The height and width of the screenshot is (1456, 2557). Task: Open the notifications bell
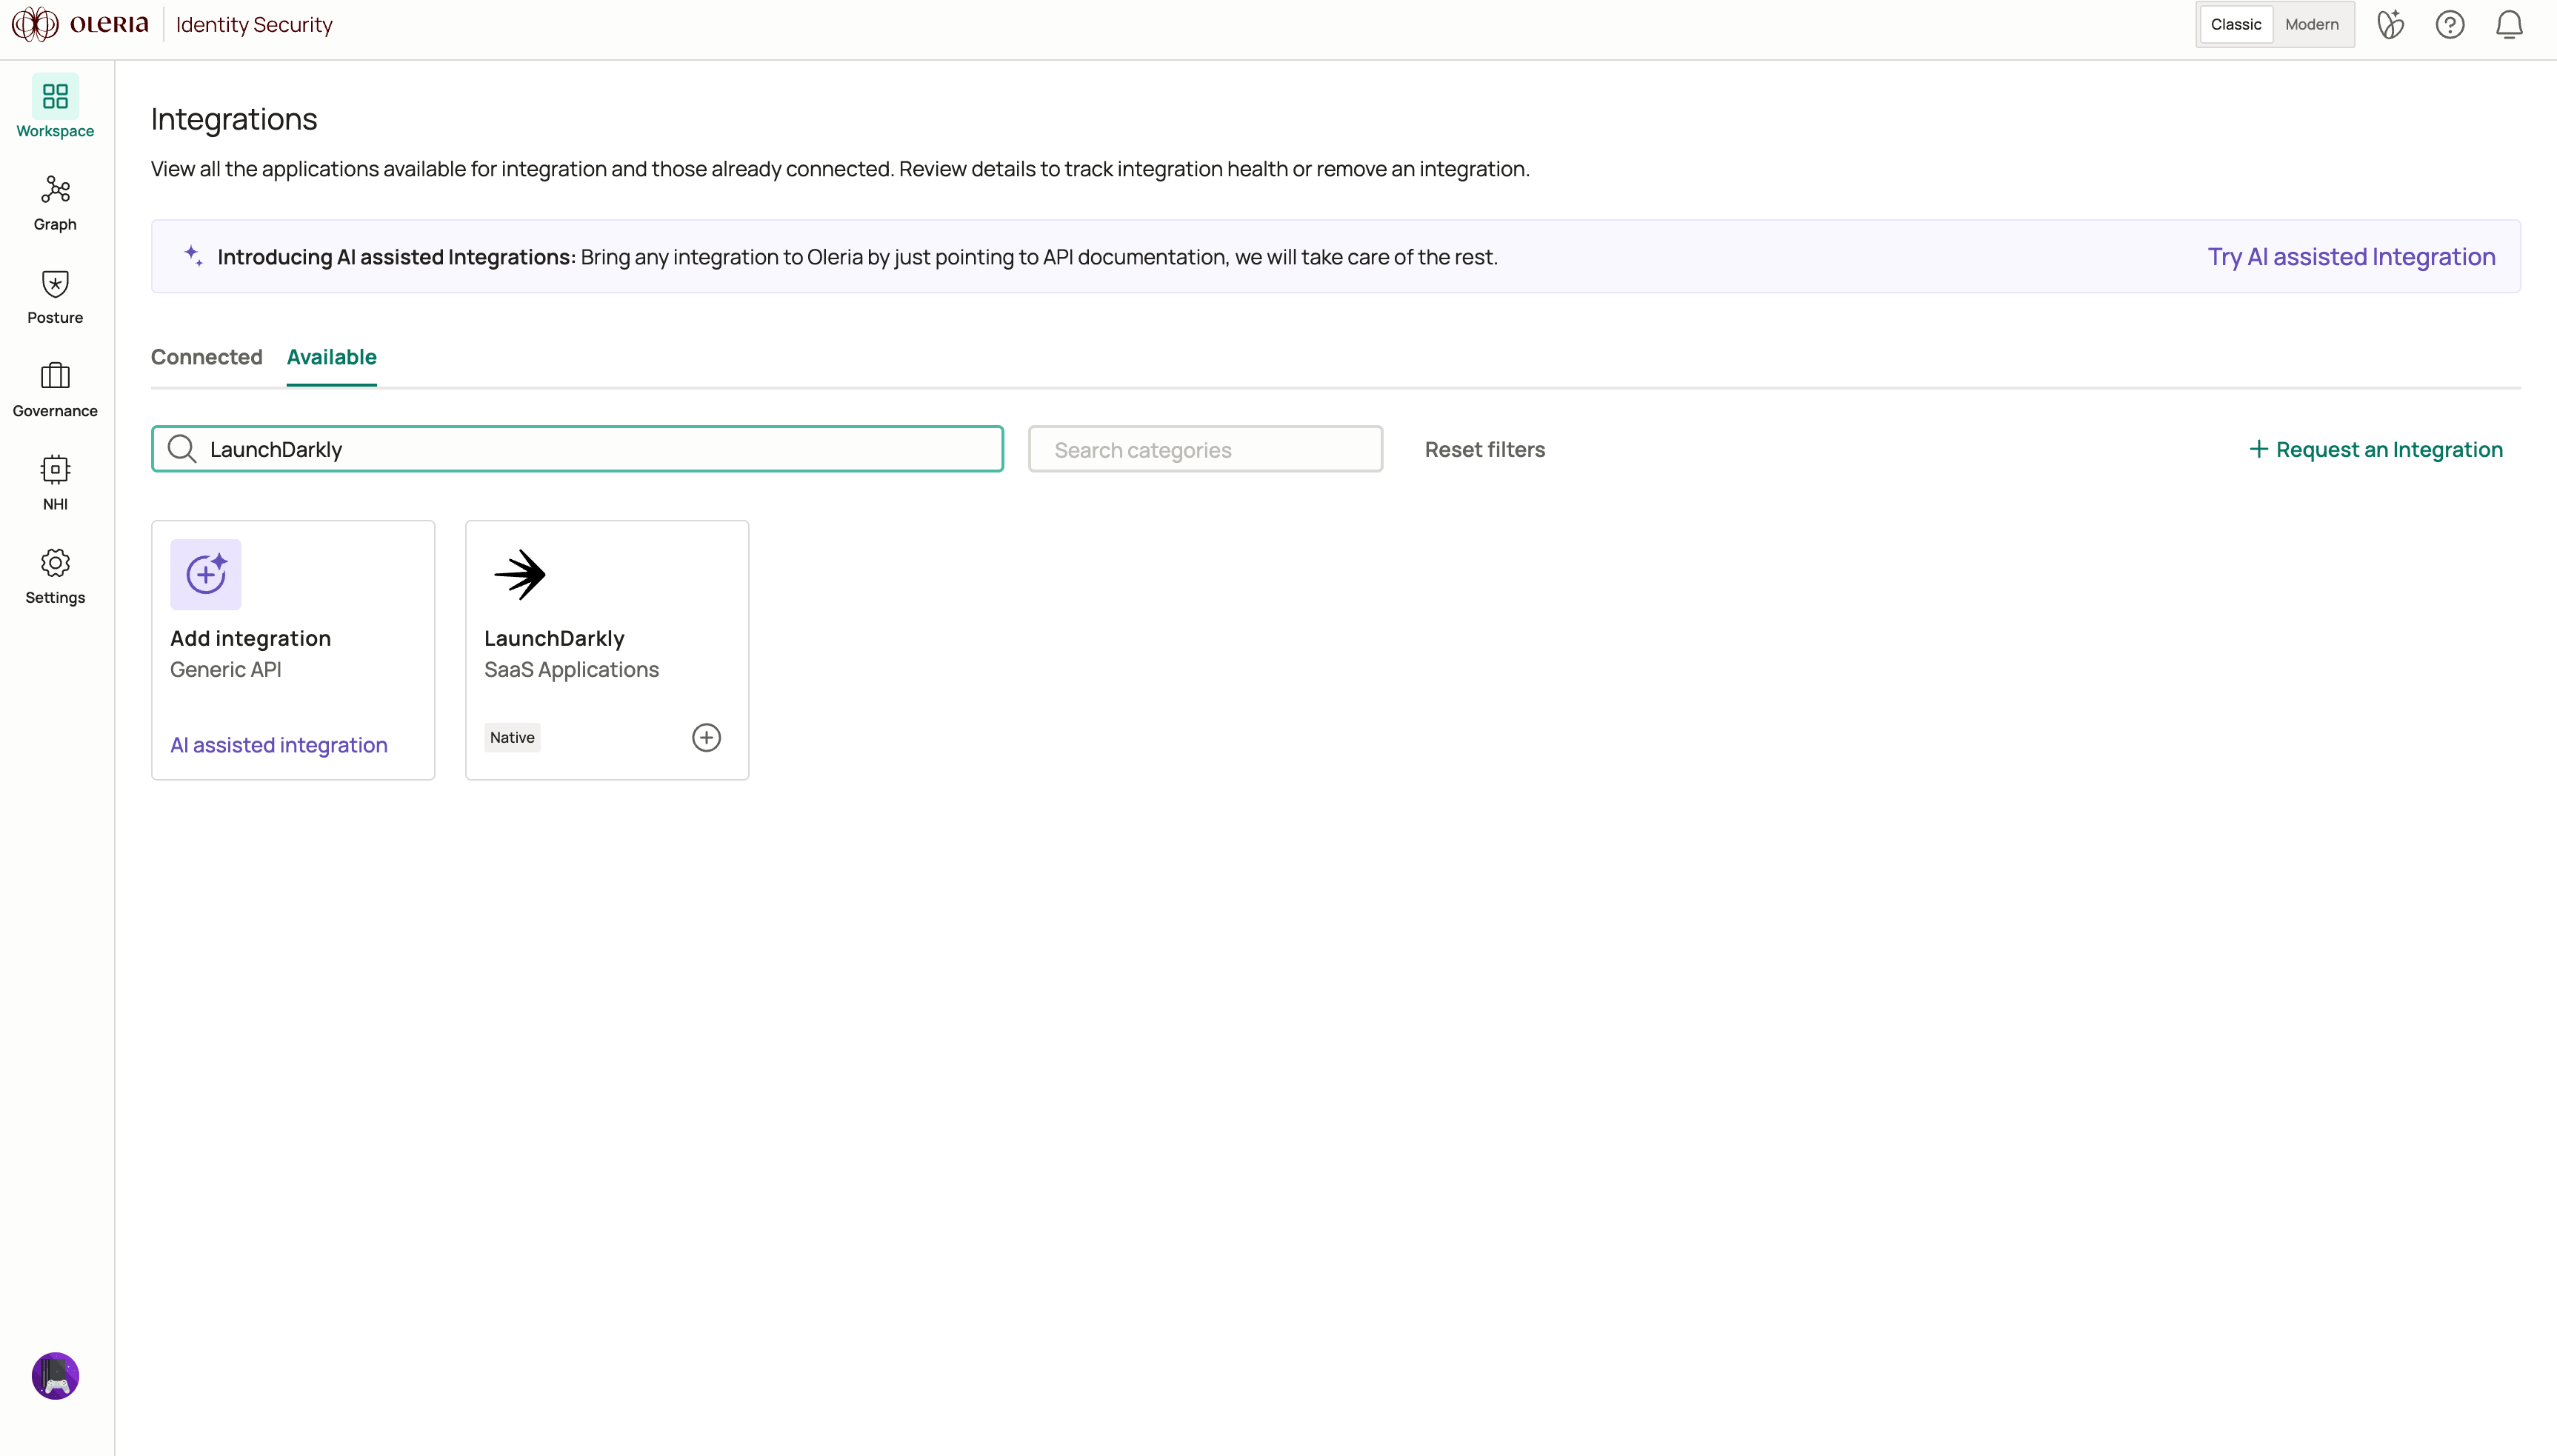(2509, 25)
